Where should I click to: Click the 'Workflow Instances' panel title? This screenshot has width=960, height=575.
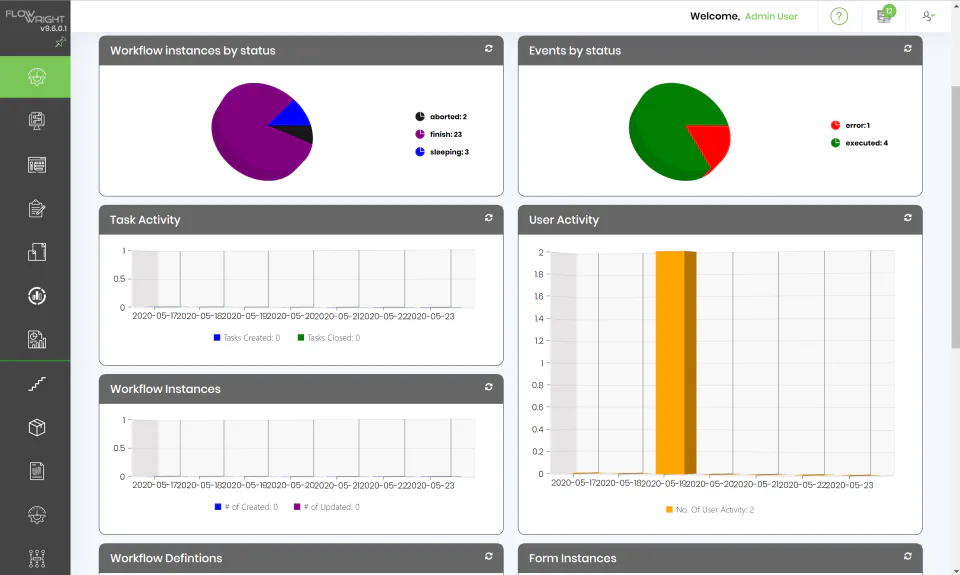165,389
